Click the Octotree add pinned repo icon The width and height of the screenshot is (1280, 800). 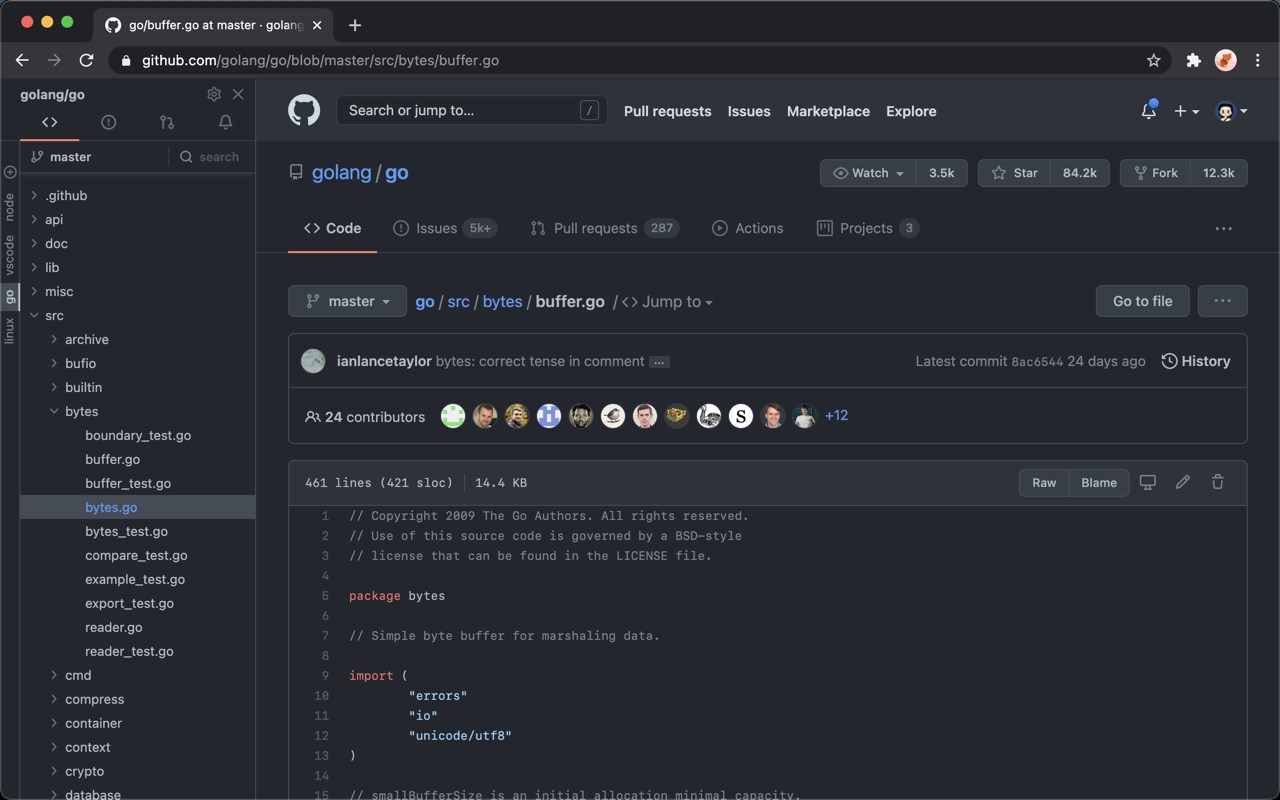click(x=10, y=172)
